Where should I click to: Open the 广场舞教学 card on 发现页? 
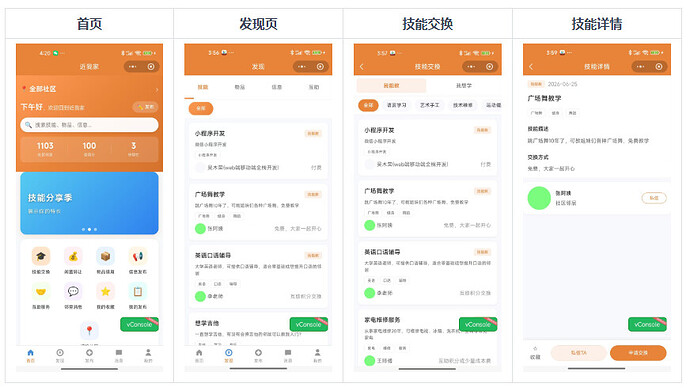click(258, 212)
